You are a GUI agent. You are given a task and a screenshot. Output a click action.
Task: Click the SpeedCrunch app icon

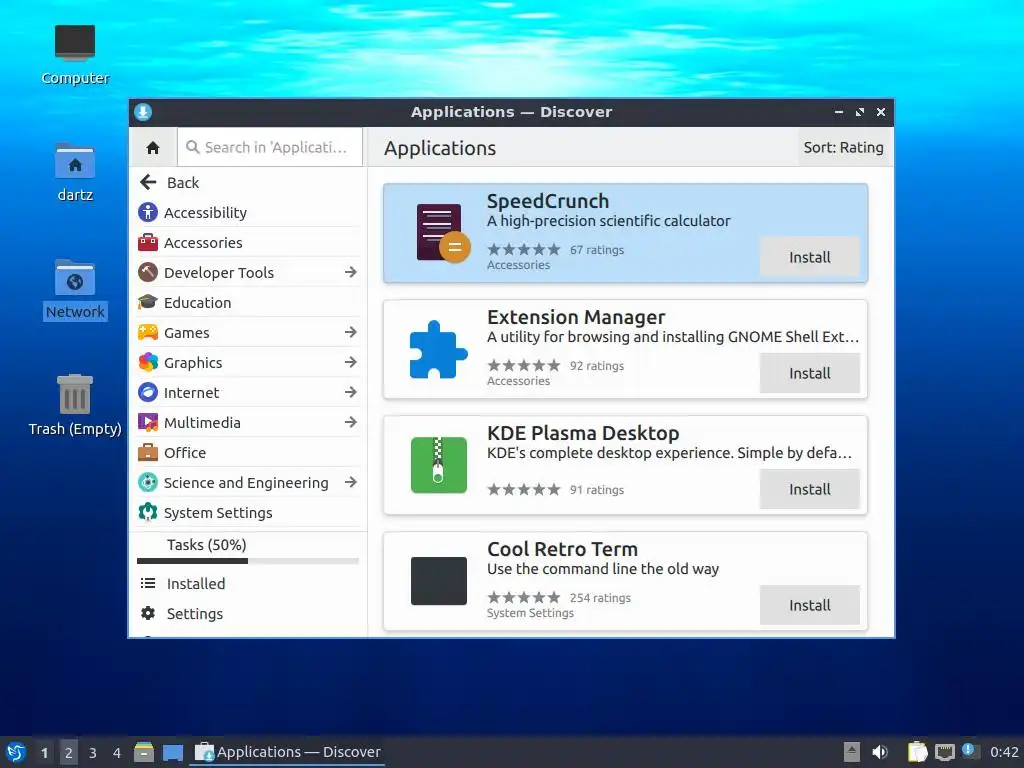click(x=443, y=233)
